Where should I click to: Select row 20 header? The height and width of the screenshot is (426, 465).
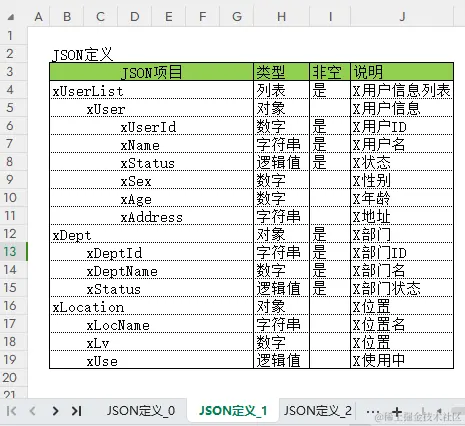click(x=13, y=377)
